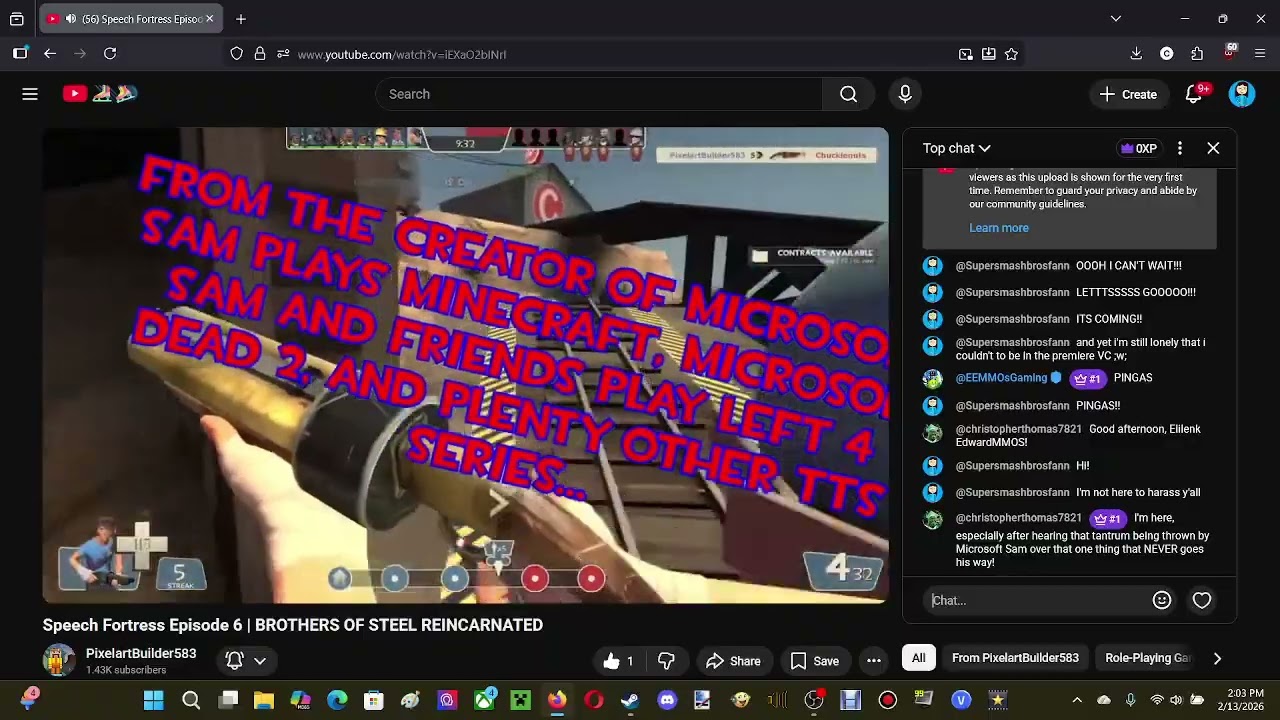This screenshot has height=720, width=1280.
Task: Open File Explorer from taskbar
Action: pyautogui.click(x=264, y=700)
